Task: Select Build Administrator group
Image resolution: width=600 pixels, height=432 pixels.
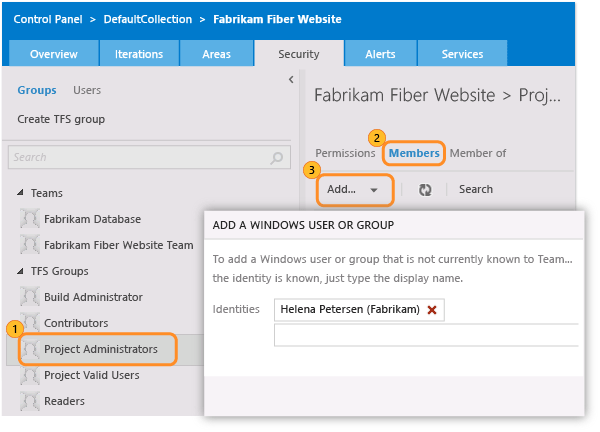Action: tap(93, 297)
